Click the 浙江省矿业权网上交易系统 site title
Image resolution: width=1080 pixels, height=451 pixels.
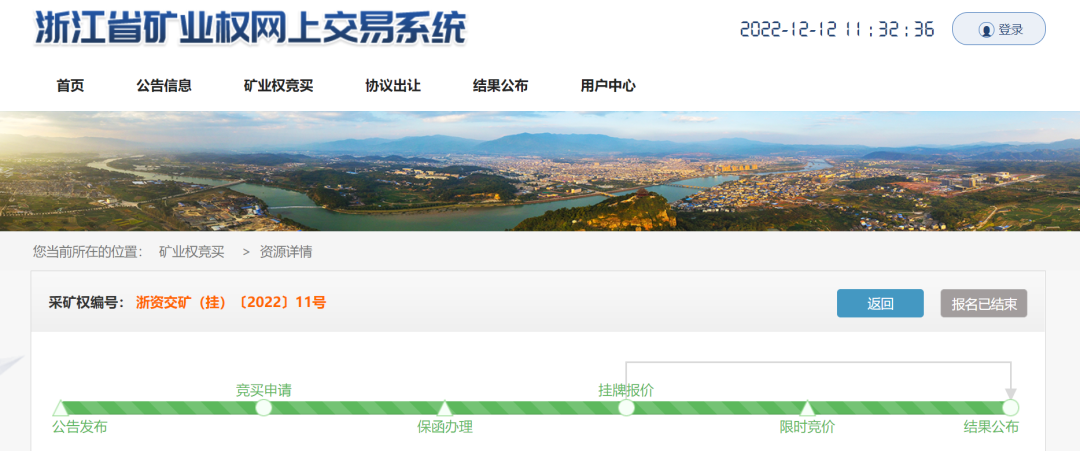coord(250,30)
